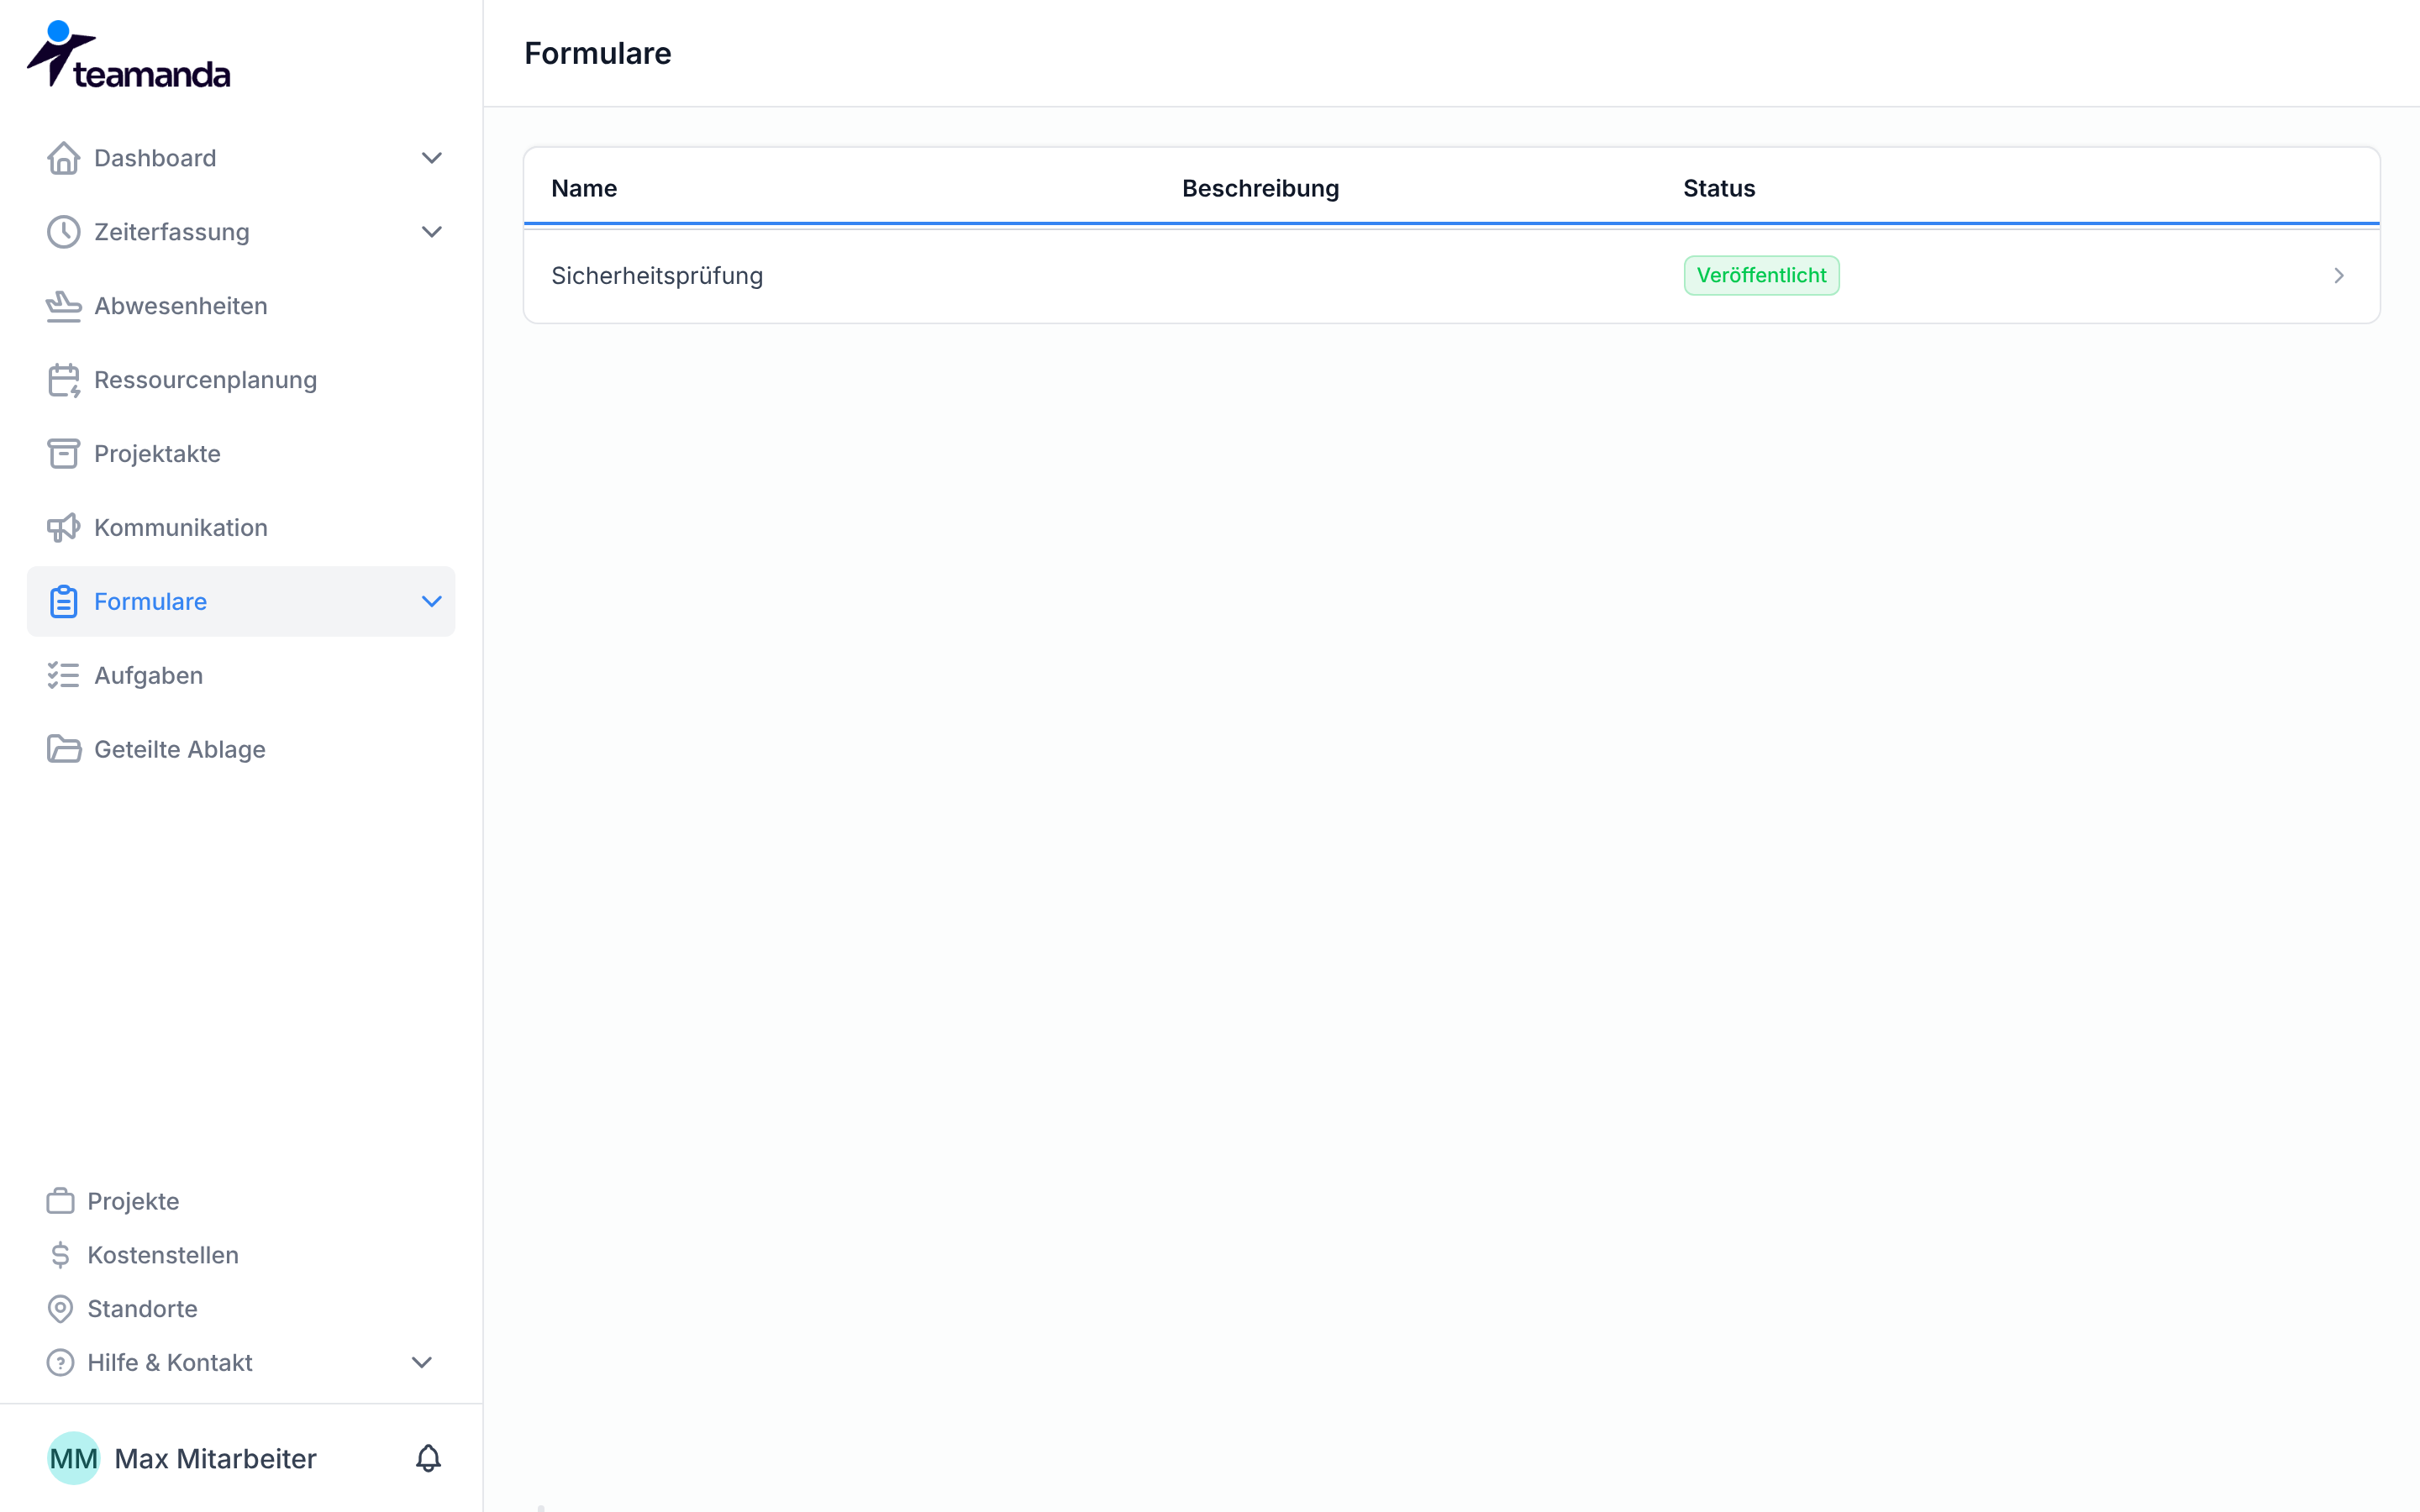Viewport: 2420px width, 1512px height.
Task: Click the Ressourcenplanung calendar icon
Action: coord(64,380)
